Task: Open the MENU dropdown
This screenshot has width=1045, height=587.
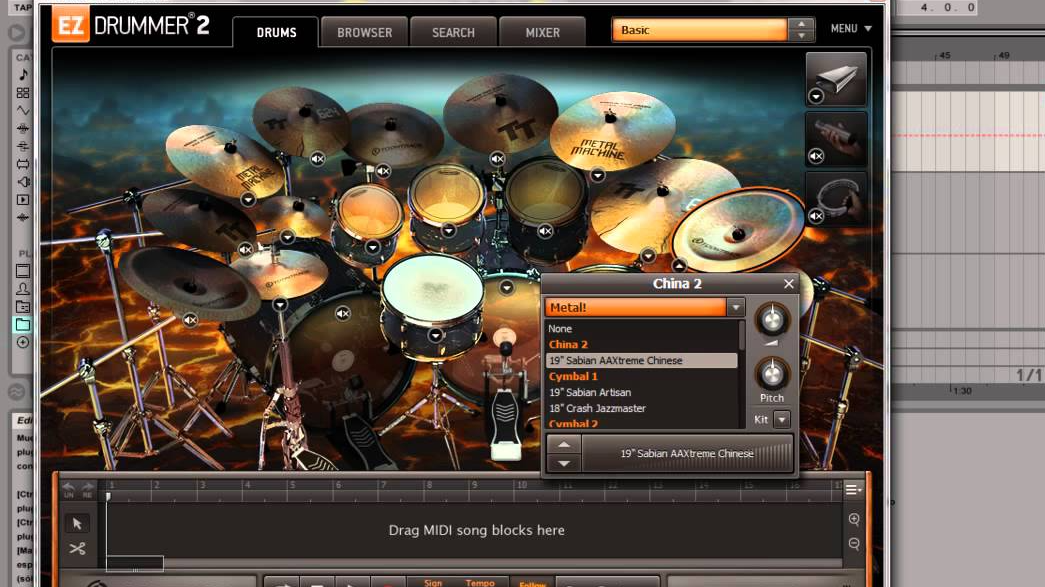Action: [x=851, y=29]
